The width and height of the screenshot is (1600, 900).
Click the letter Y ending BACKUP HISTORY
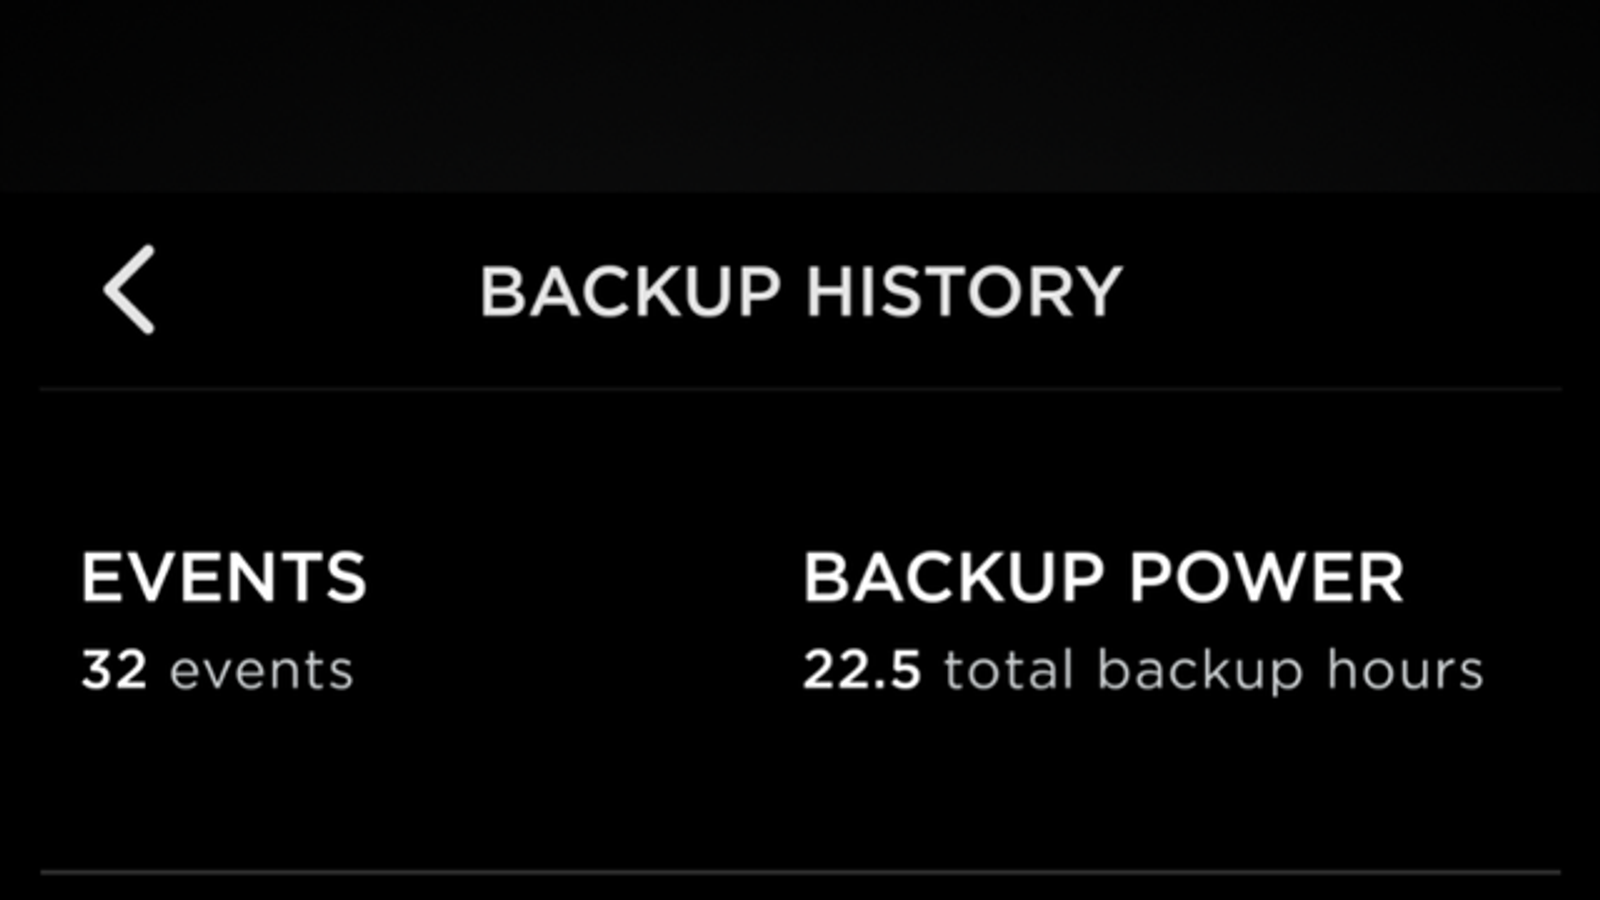[x=1100, y=292]
